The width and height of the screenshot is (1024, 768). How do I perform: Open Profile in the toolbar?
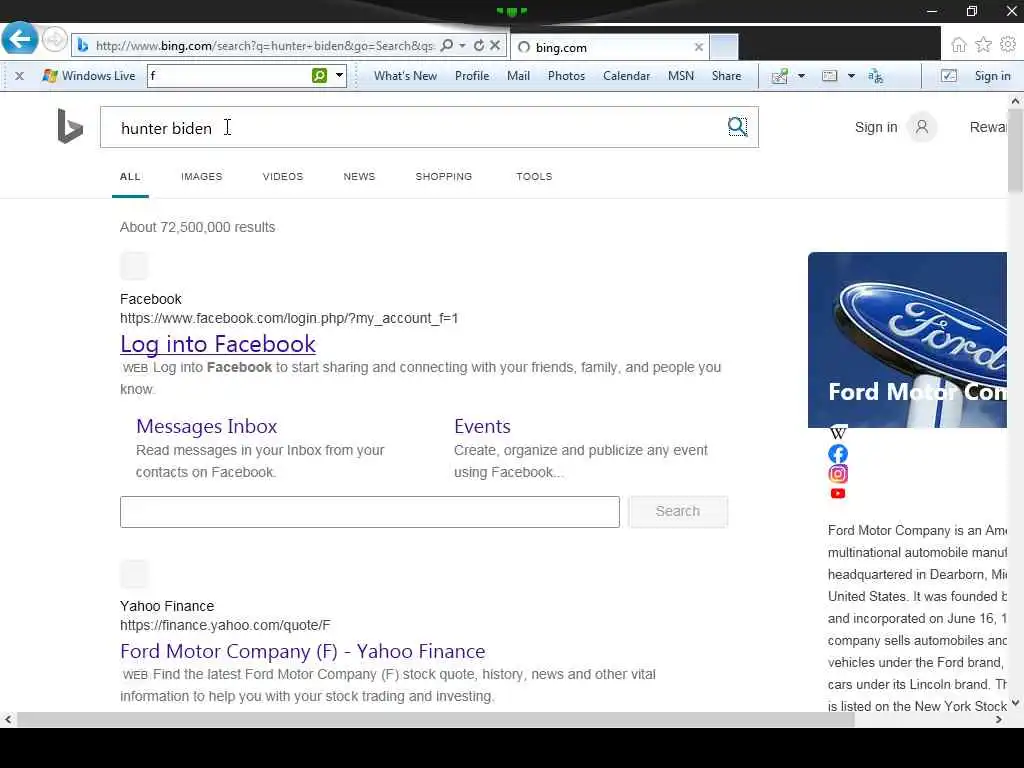pyautogui.click(x=472, y=76)
